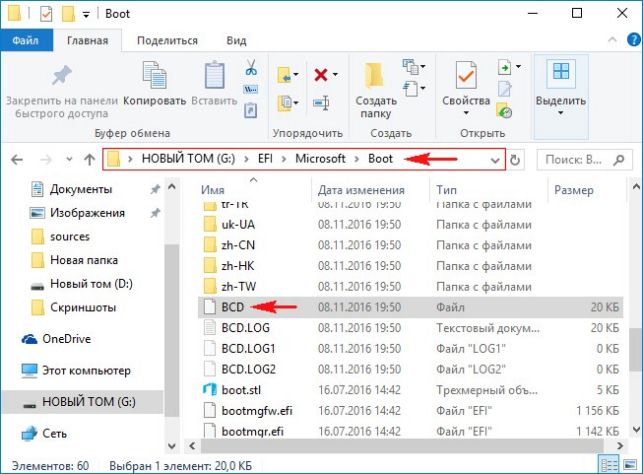Switch to Large icons view in status bar
Screen dimensions: 643x474
[630, 465]
